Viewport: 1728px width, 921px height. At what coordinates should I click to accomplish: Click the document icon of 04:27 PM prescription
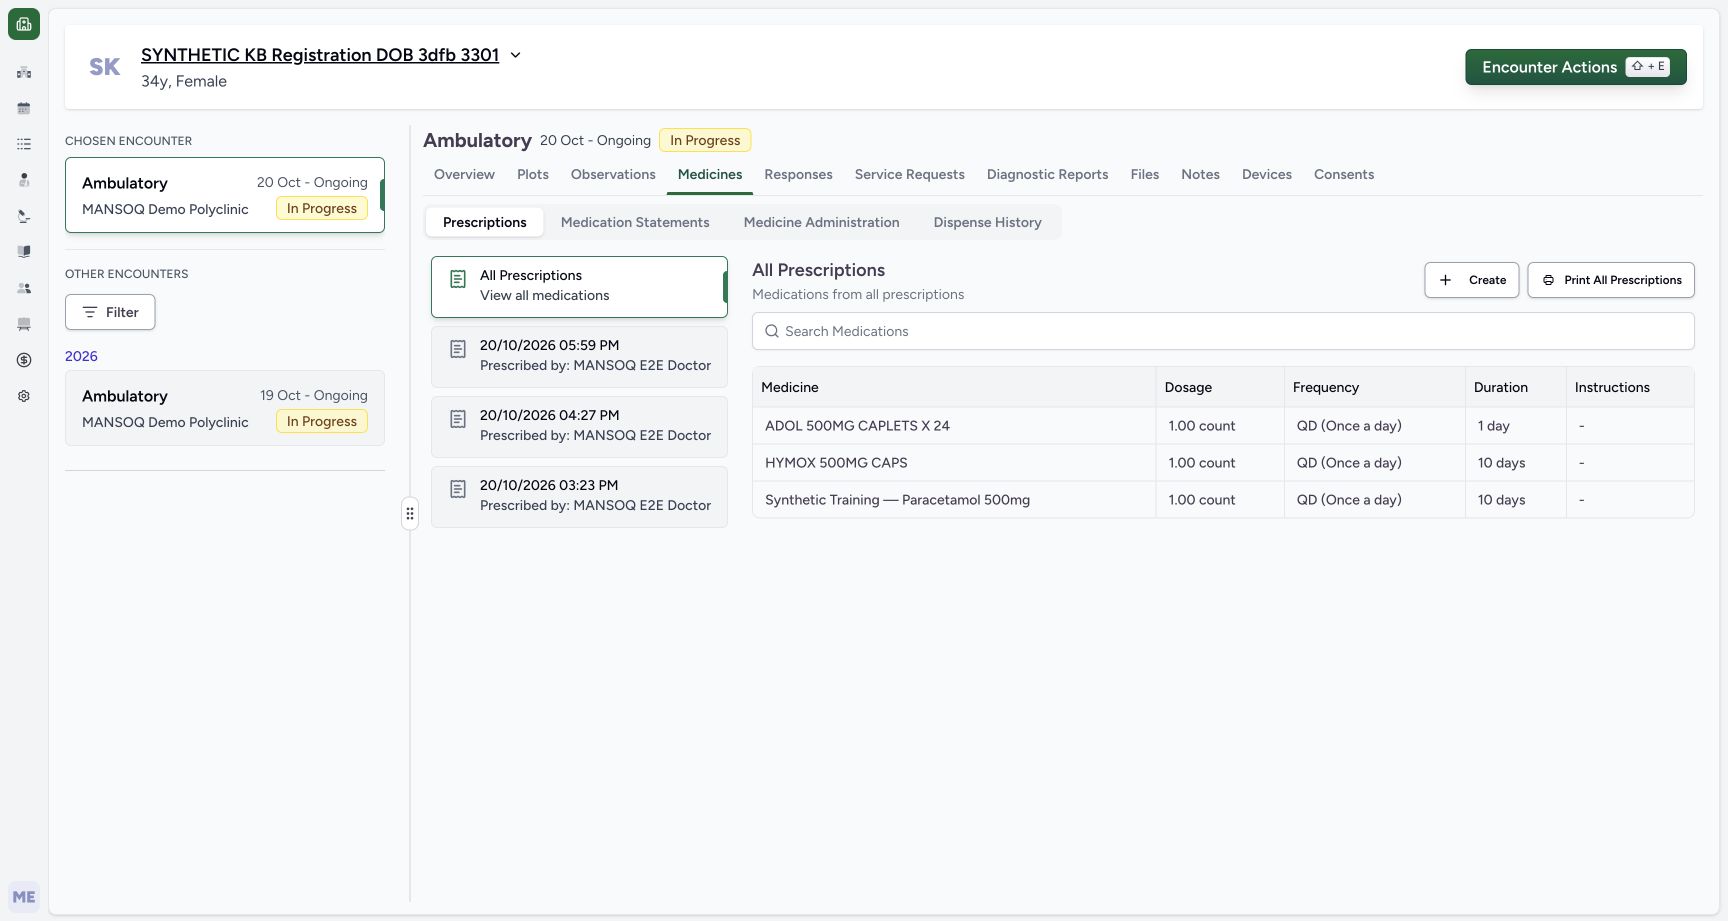[x=458, y=419]
